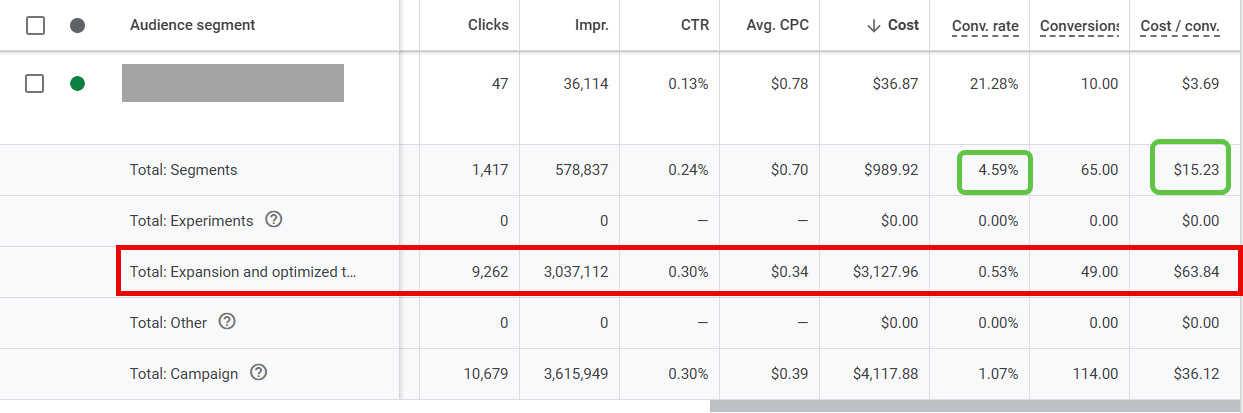Click the Cost column sort arrow
This screenshot has width=1243, height=413.
point(874,26)
